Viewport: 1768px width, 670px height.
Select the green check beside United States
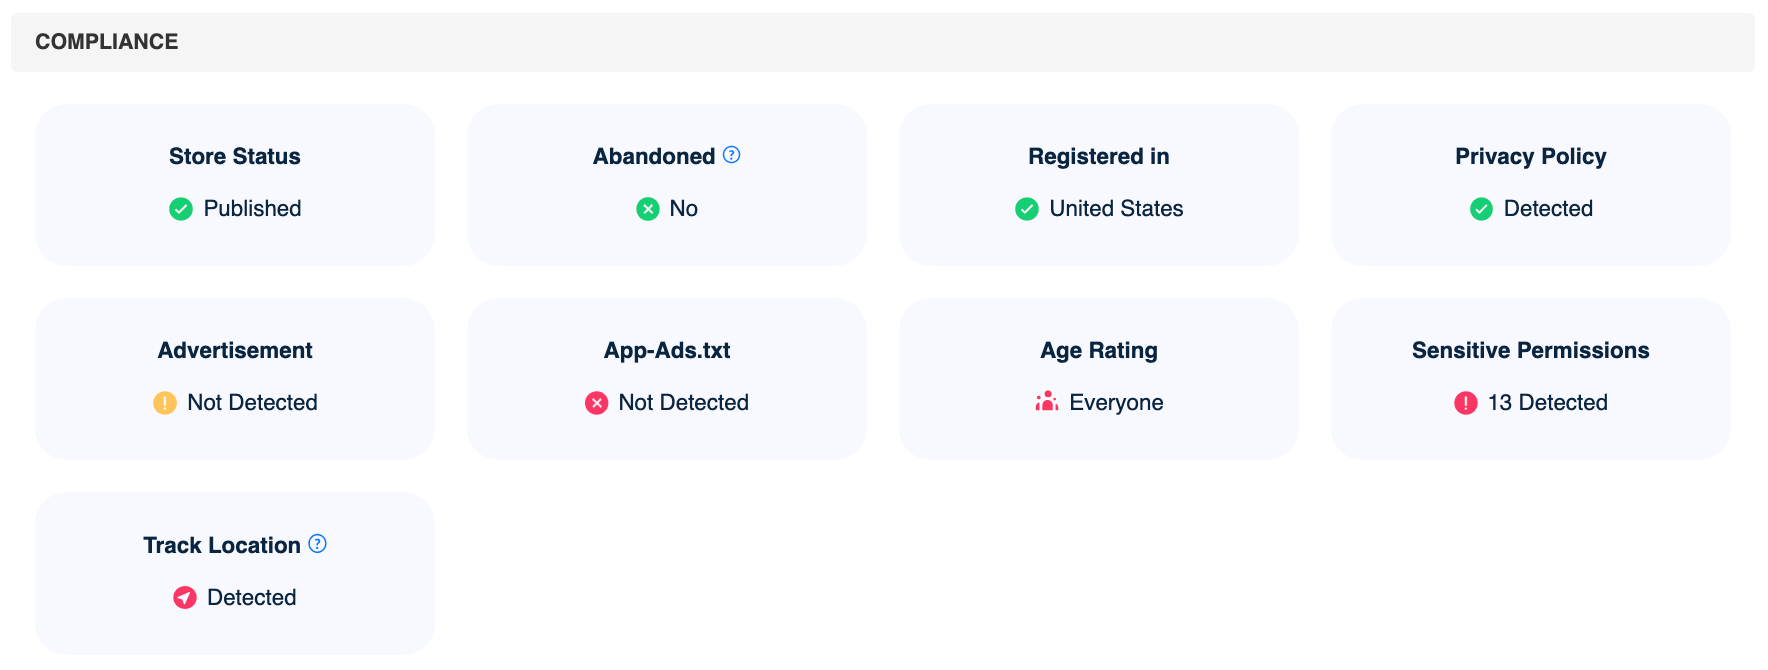(x=1026, y=209)
